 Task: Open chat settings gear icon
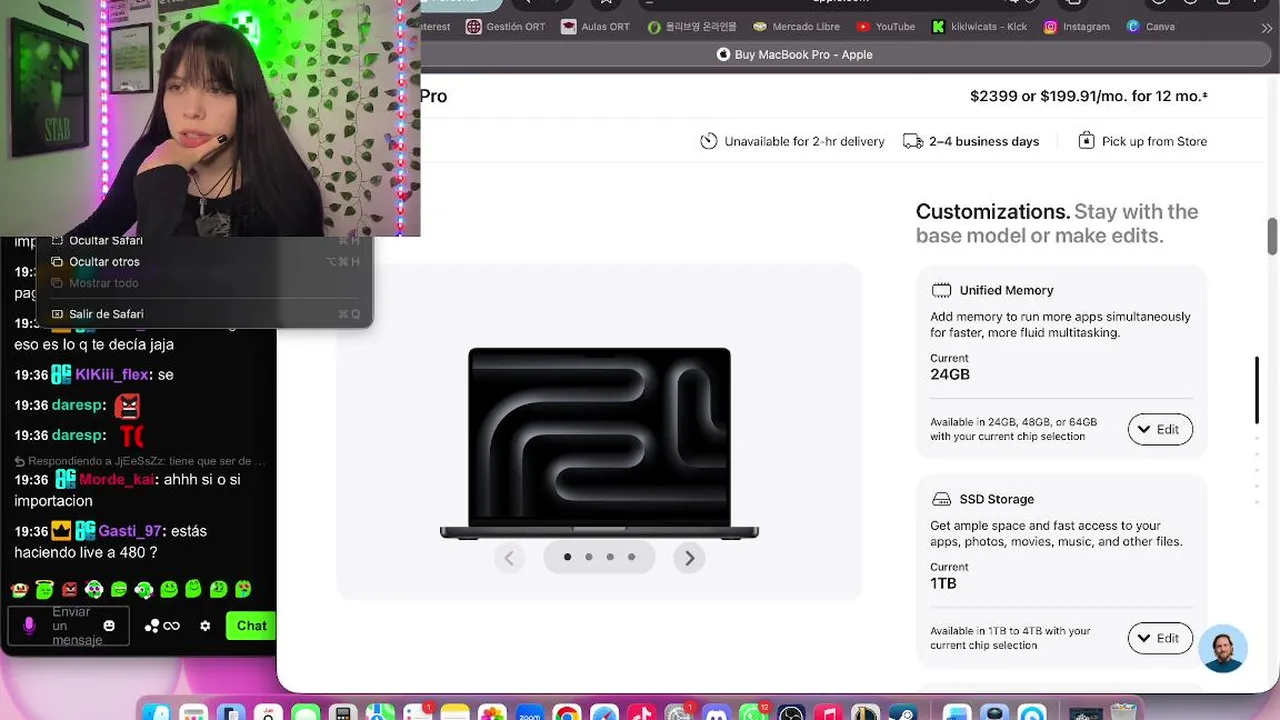coord(205,626)
